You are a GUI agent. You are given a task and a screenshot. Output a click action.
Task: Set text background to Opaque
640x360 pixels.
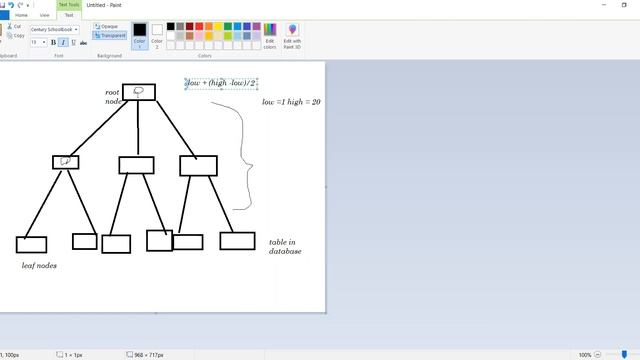click(106, 26)
